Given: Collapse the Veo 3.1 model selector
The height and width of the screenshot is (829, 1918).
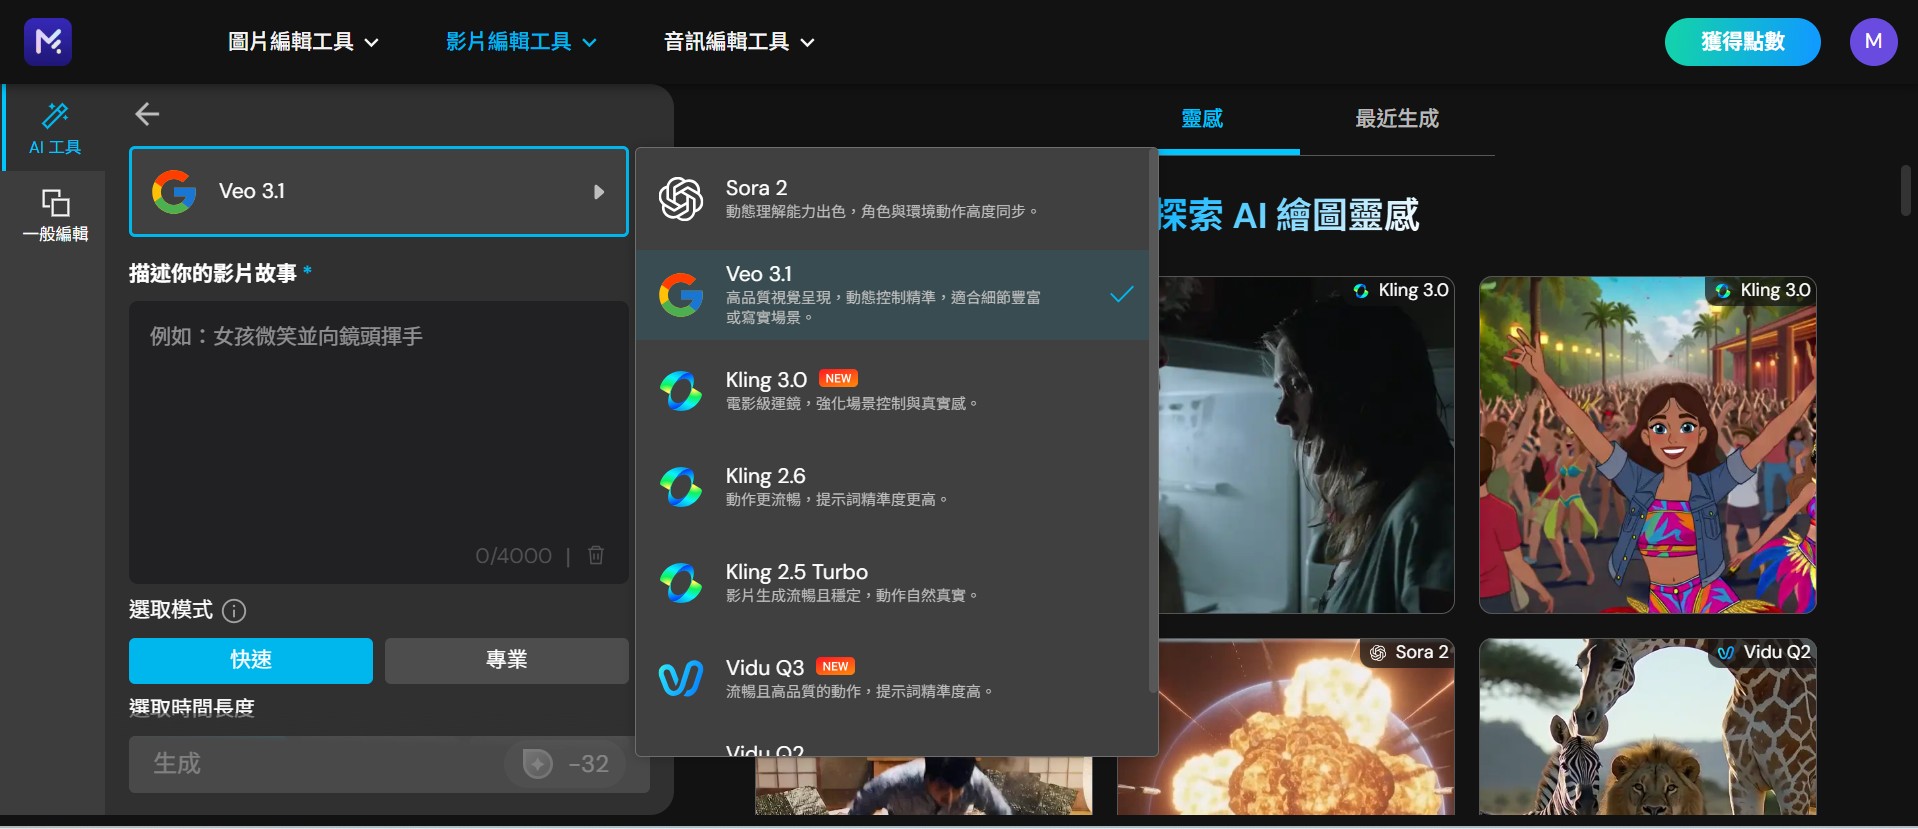Looking at the screenshot, I should pyautogui.click(x=379, y=191).
